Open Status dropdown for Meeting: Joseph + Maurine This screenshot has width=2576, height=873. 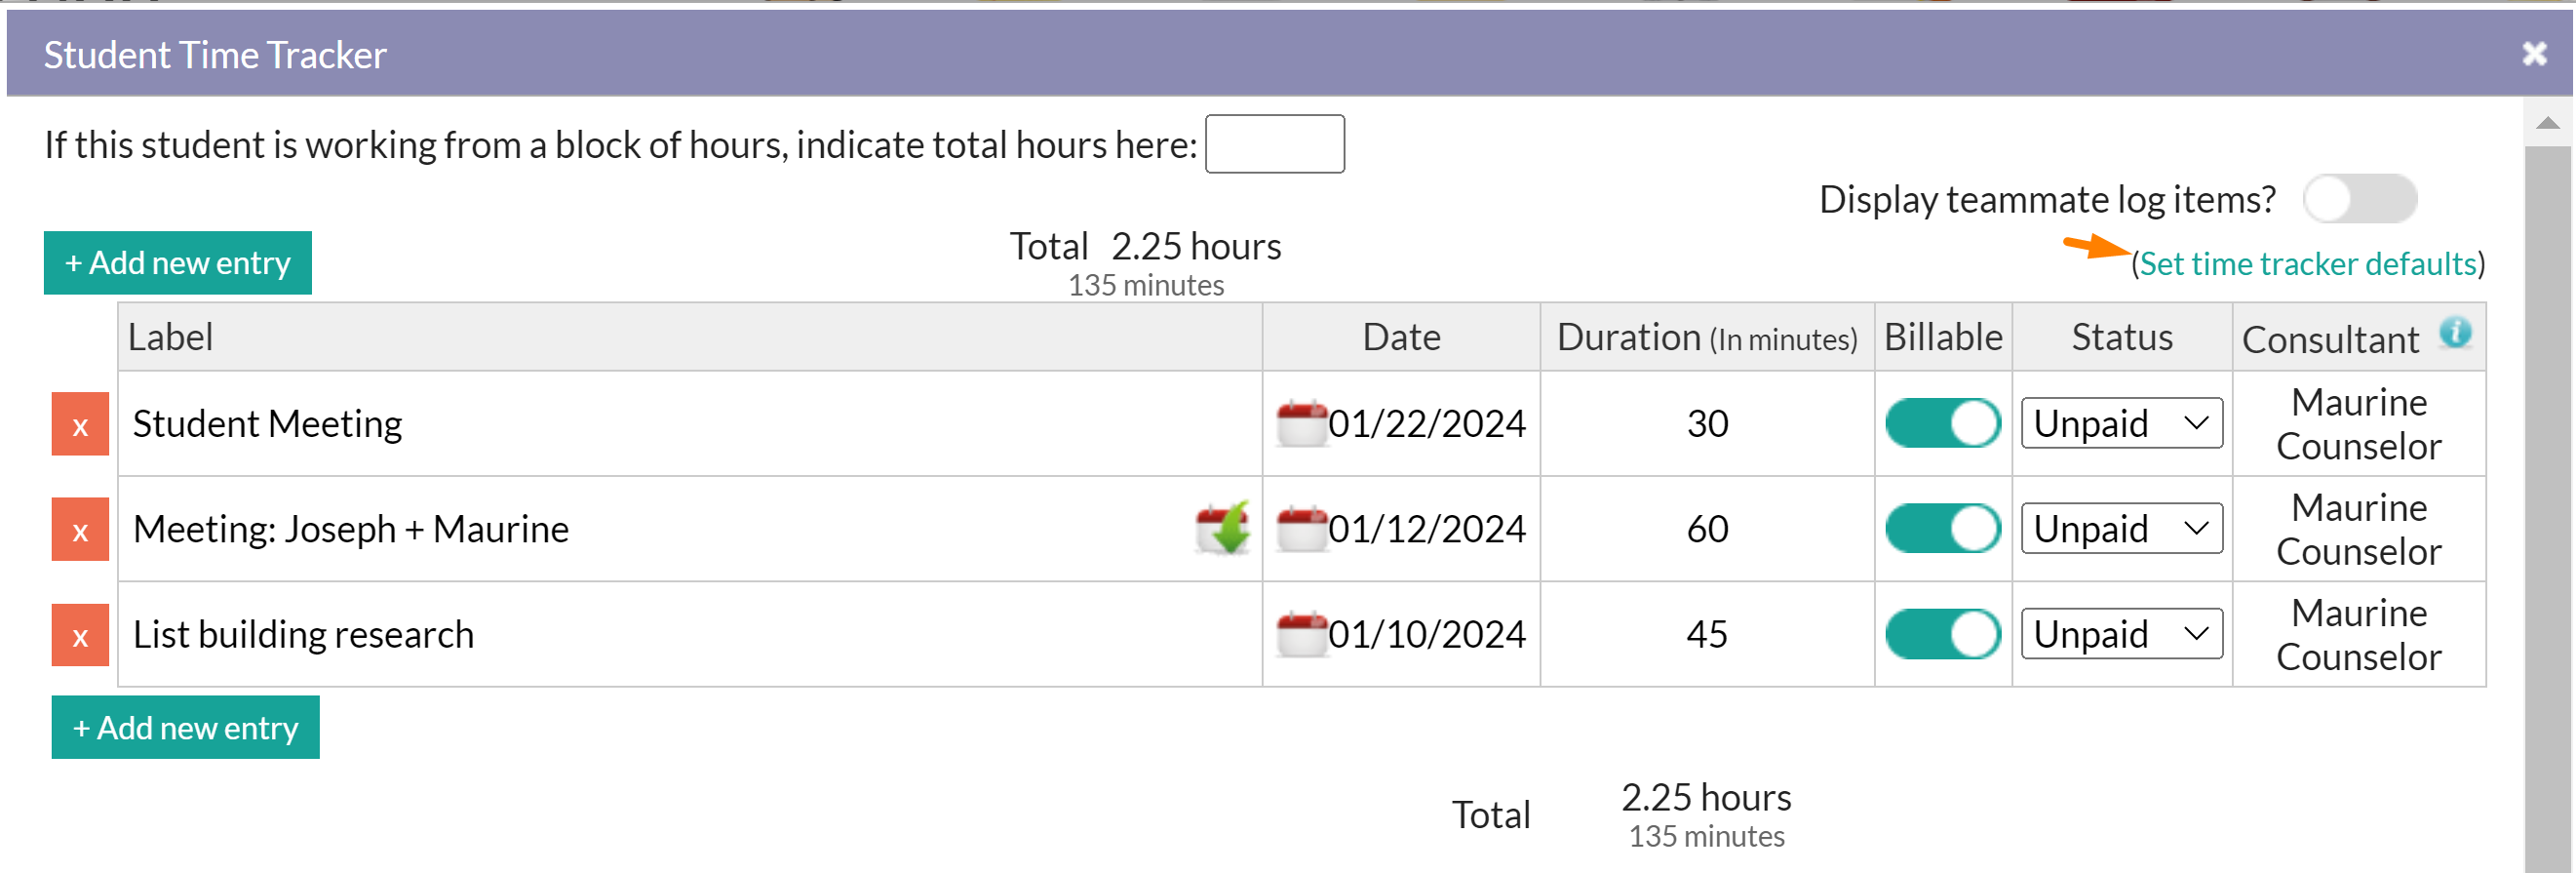[2121, 528]
